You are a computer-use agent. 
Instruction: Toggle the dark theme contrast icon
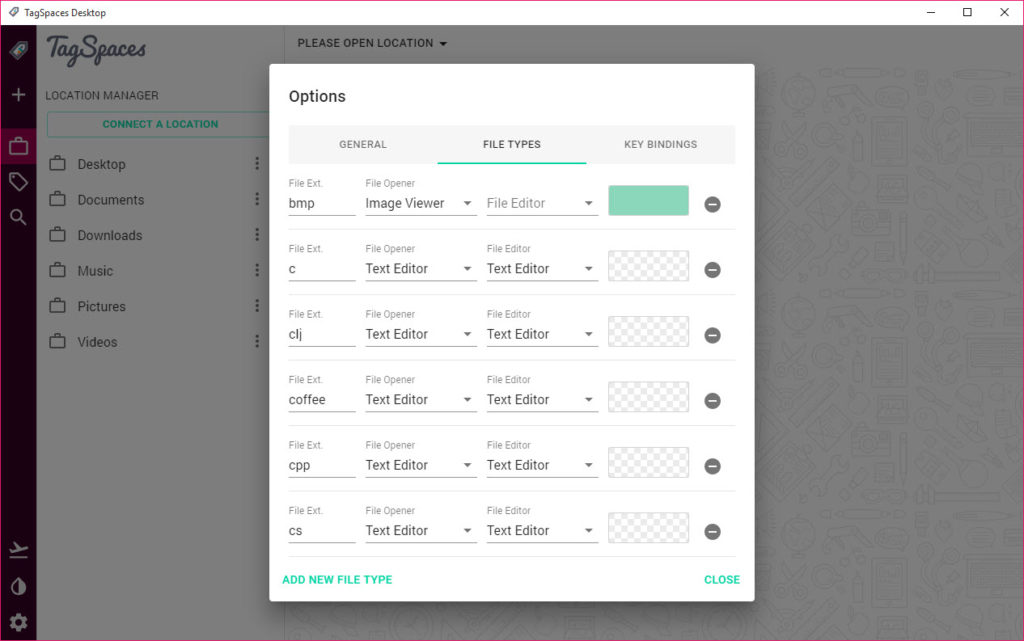click(x=18, y=586)
